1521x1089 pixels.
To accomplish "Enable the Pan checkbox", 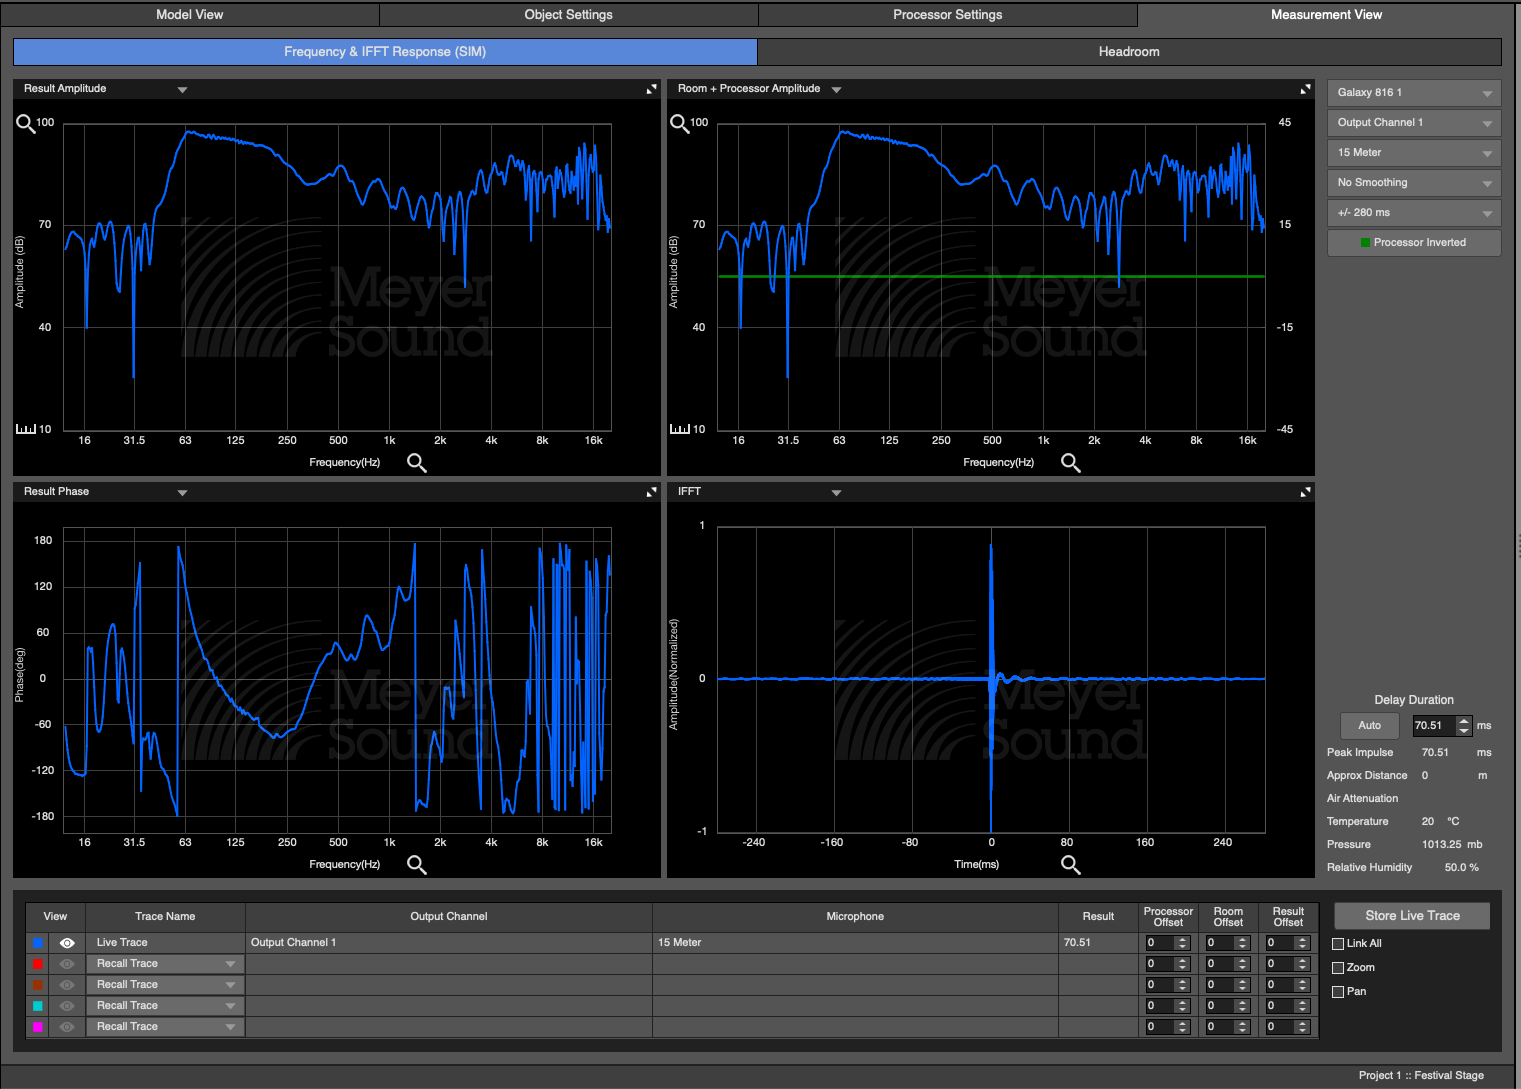I will pyautogui.click(x=1338, y=992).
